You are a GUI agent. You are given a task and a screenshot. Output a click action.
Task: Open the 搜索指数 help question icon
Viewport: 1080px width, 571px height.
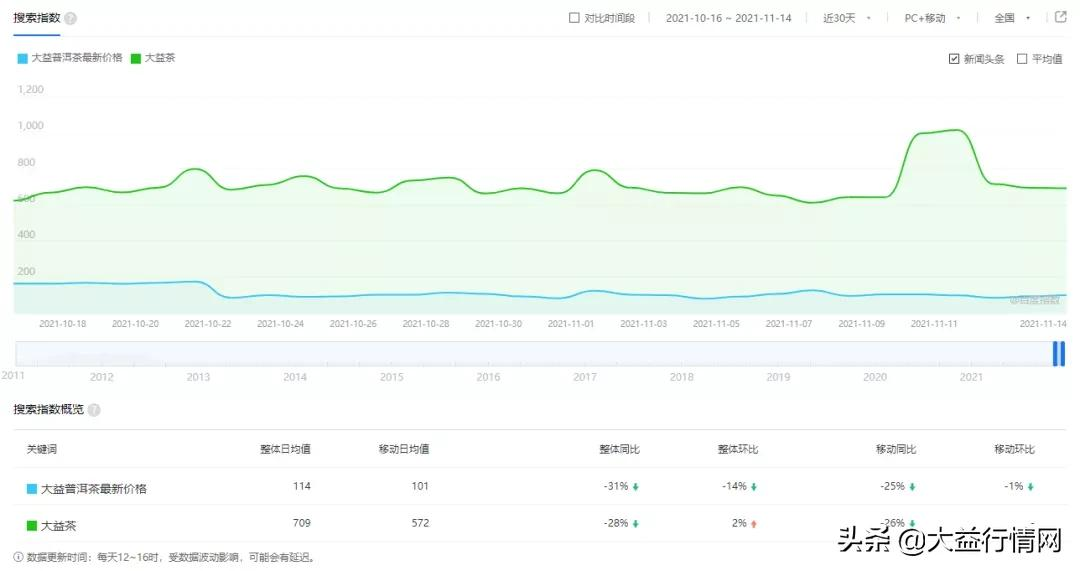(x=70, y=18)
